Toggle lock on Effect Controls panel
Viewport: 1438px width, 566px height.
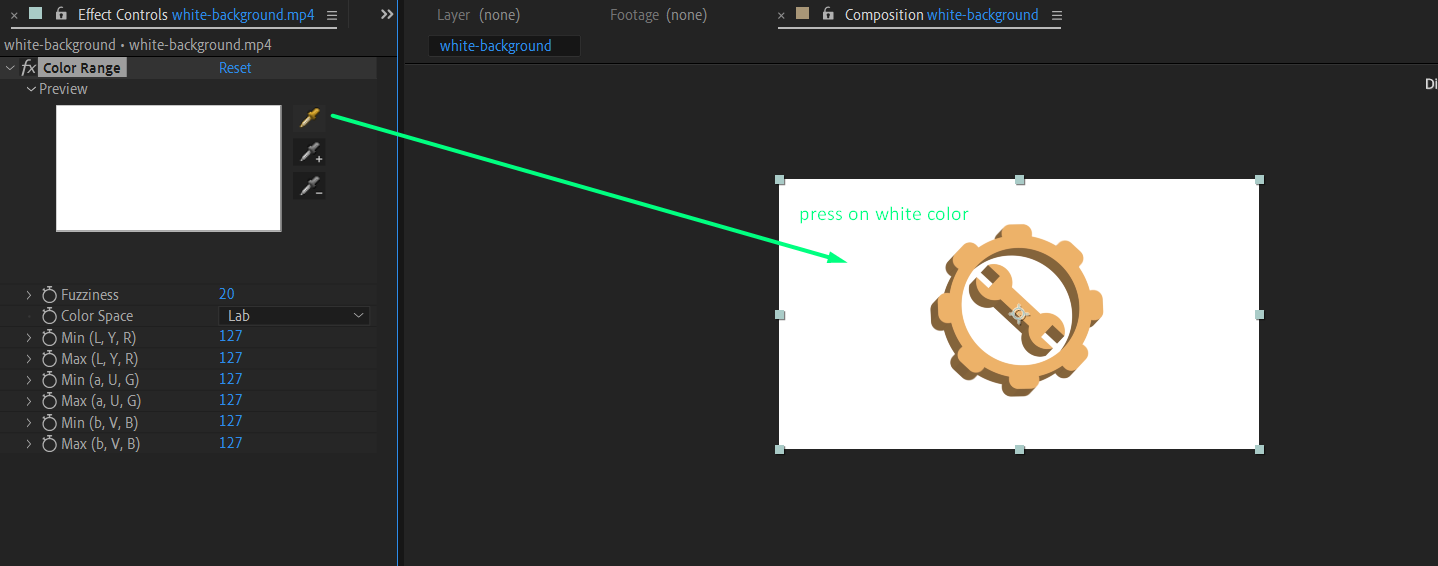62,14
